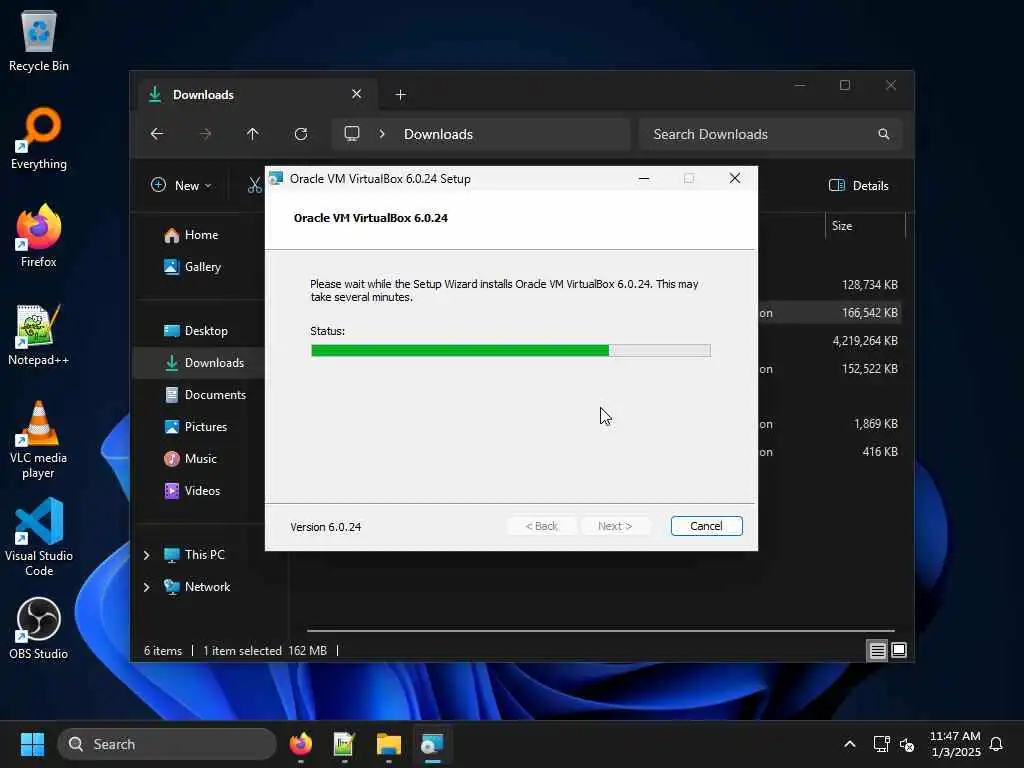The width and height of the screenshot is (1024, 768).
Task: Click the installation progress bar
Action: click(511, 351)
